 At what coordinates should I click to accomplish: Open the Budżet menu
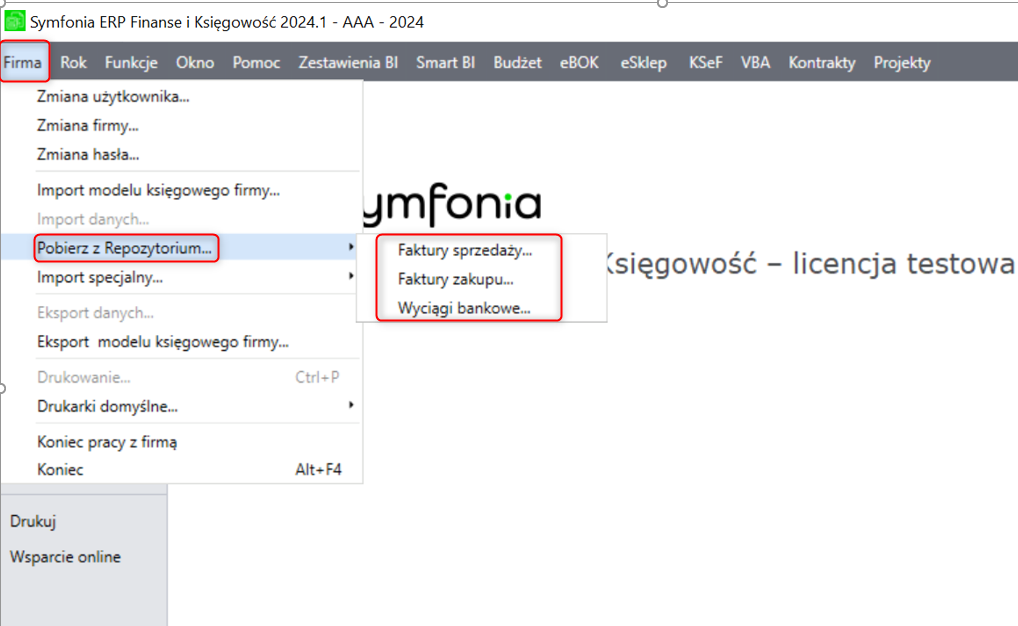pyautogui.click(x=517, y=62)
